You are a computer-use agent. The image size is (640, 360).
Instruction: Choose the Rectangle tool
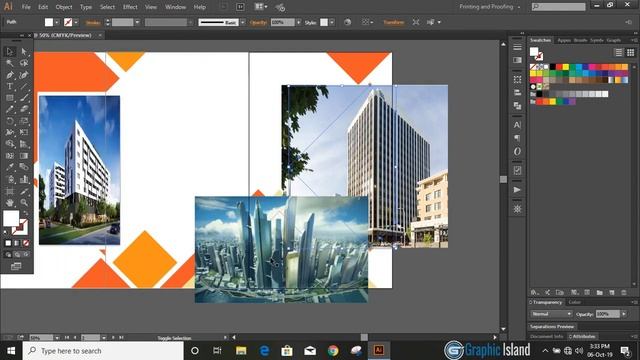point(10,98)
